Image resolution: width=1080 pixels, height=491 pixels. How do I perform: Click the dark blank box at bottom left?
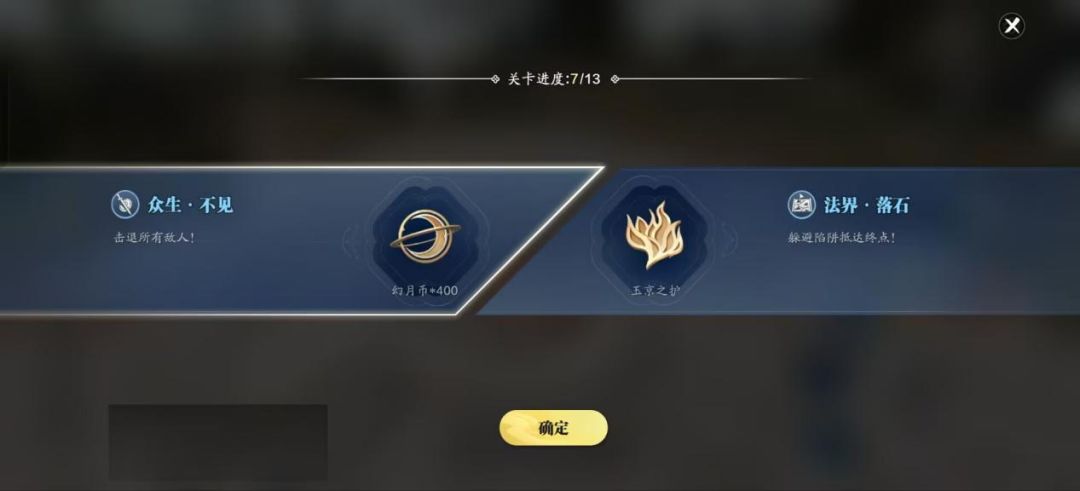[218, 442]
